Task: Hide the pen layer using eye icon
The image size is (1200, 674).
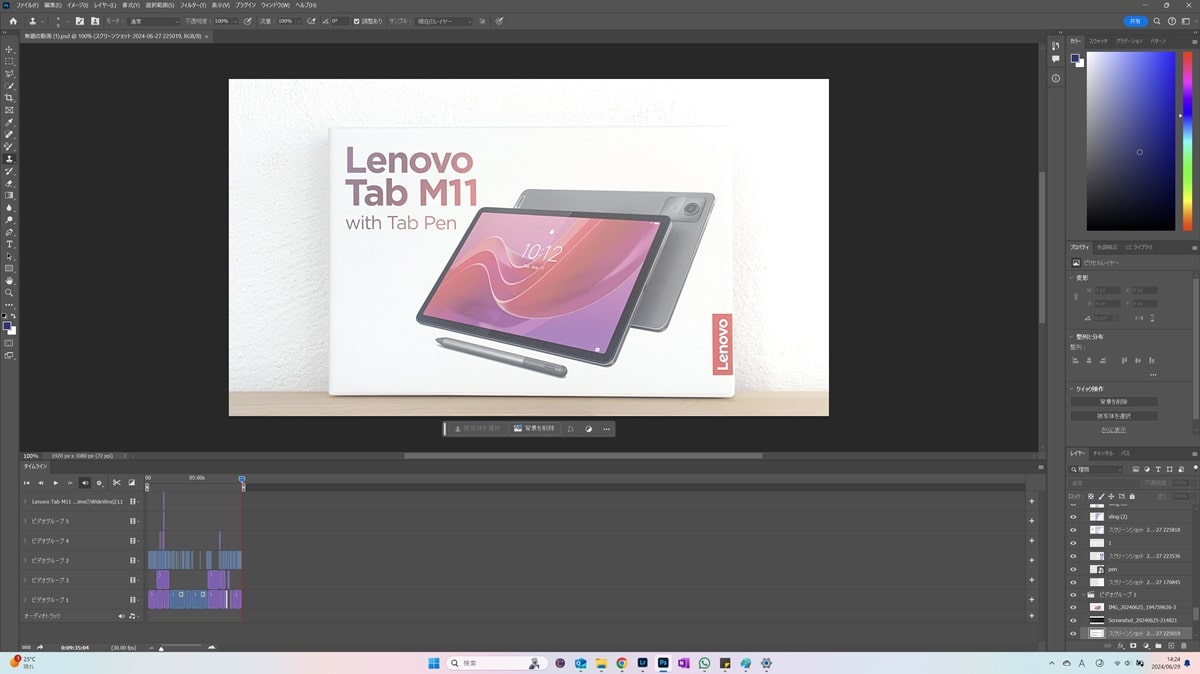Action: click(1073, 569)
